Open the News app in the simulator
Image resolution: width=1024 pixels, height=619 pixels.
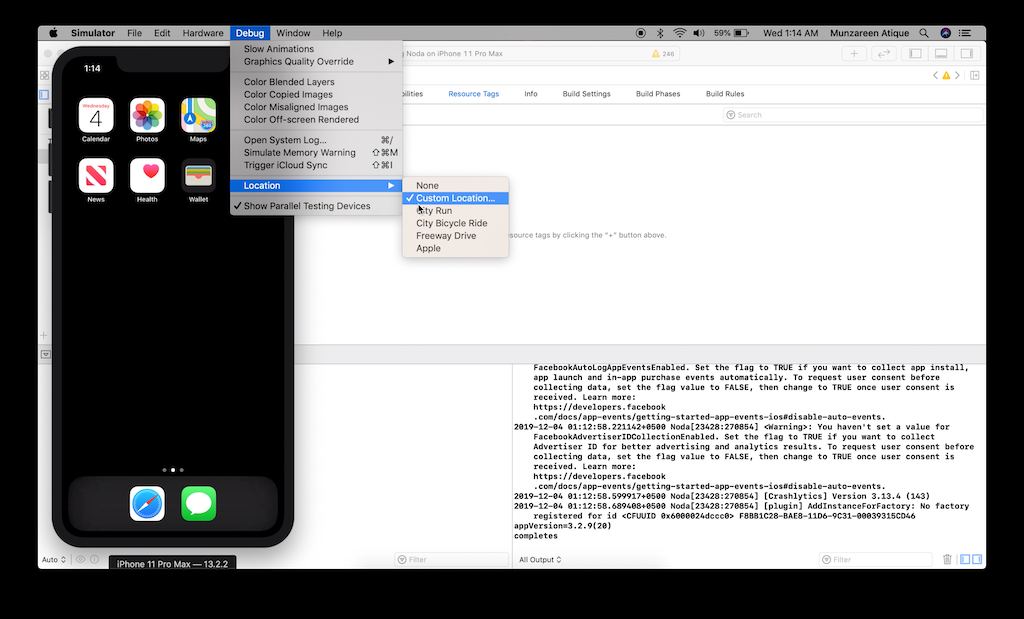(96, 176)
